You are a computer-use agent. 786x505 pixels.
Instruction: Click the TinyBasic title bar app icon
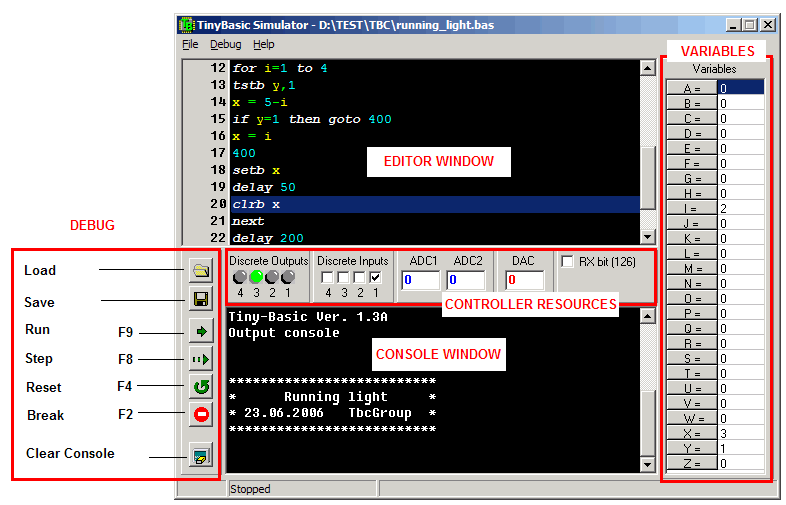[x=186, y=24]
